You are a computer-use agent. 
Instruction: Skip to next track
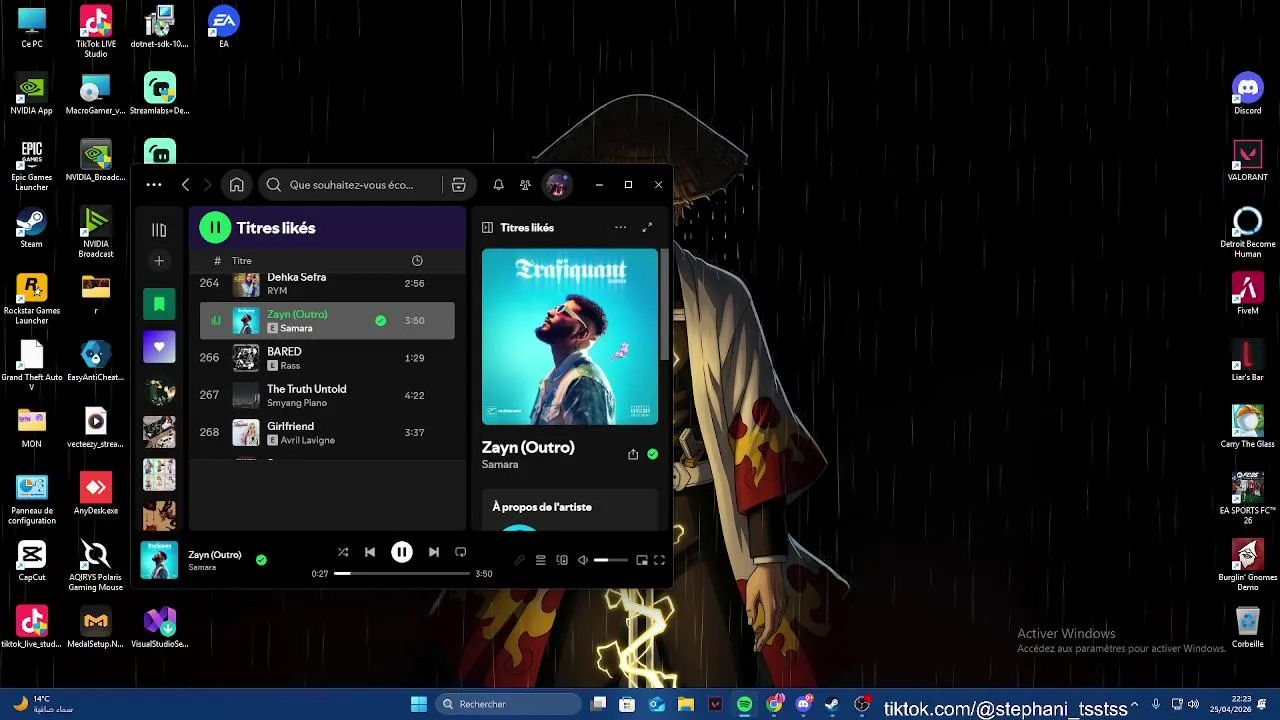[433, 552]
